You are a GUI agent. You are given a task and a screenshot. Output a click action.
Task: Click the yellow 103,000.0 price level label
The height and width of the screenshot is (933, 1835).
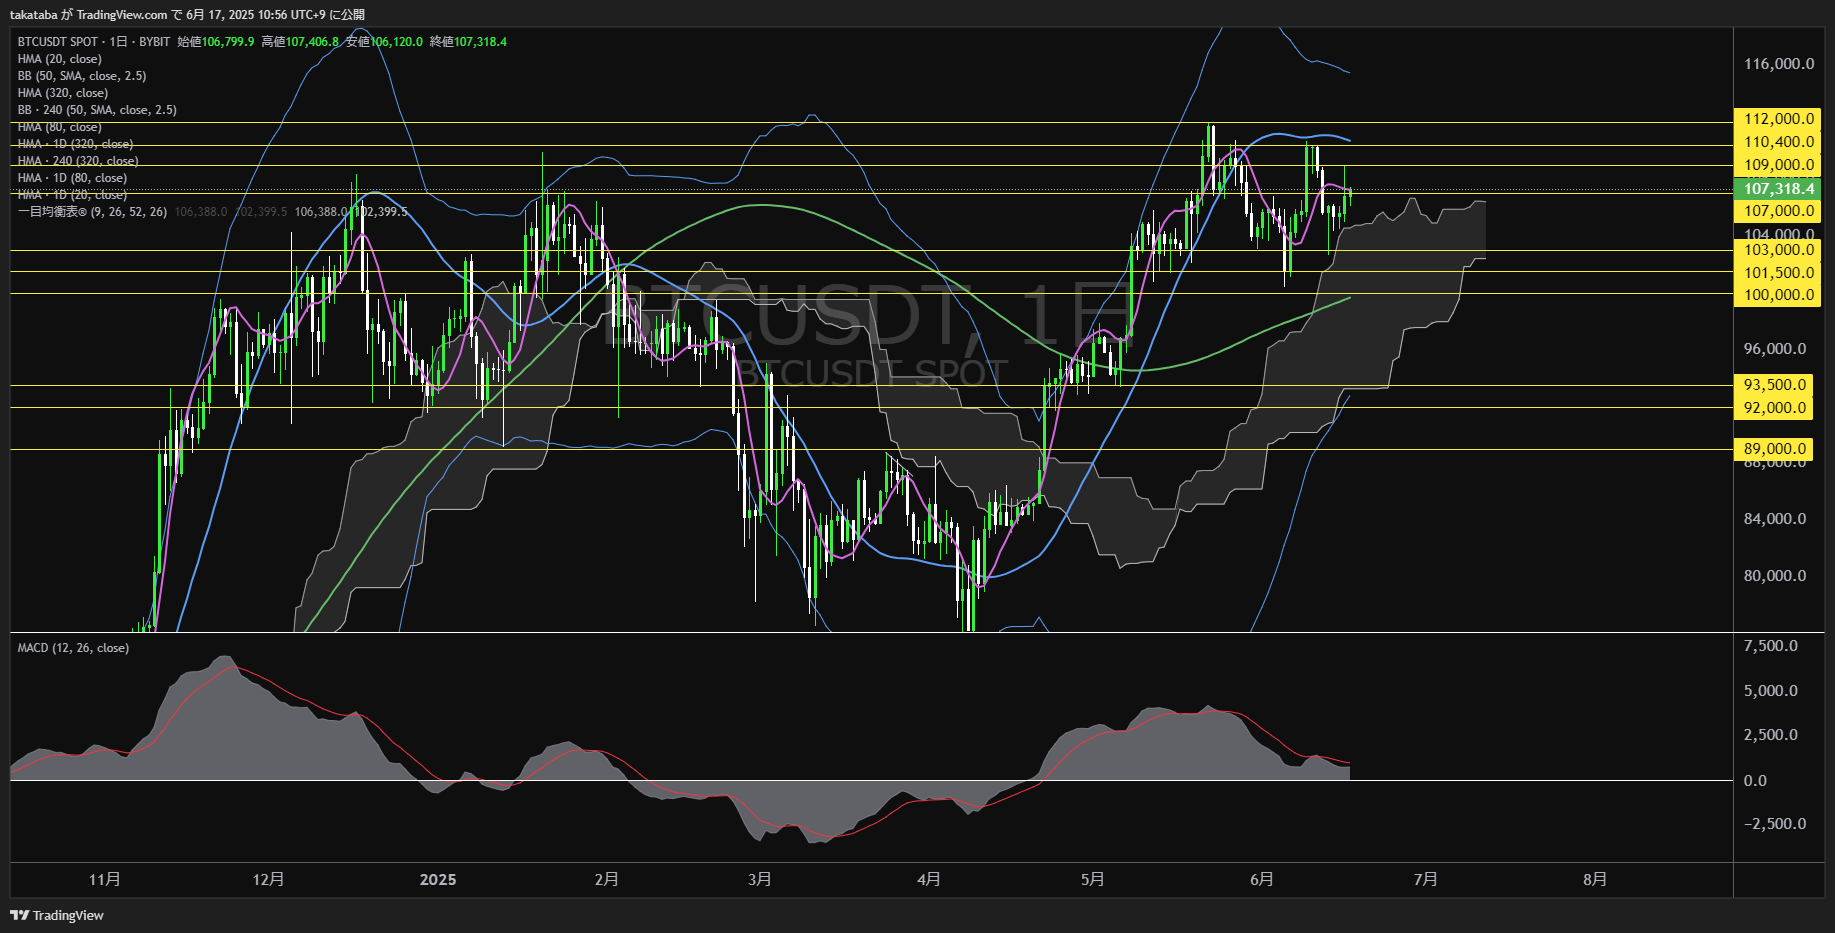point(1778,250)
